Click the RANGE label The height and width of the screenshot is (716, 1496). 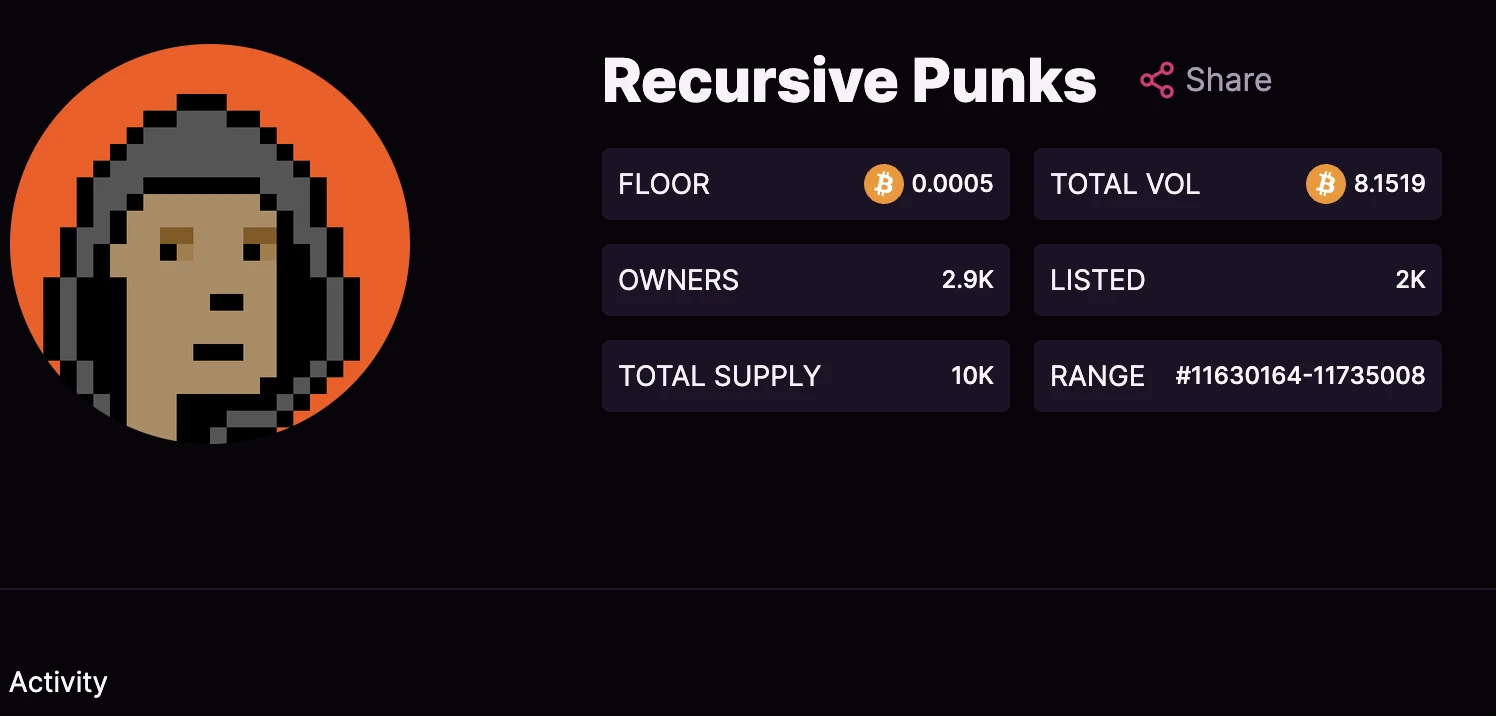(x=1097, y=376)
